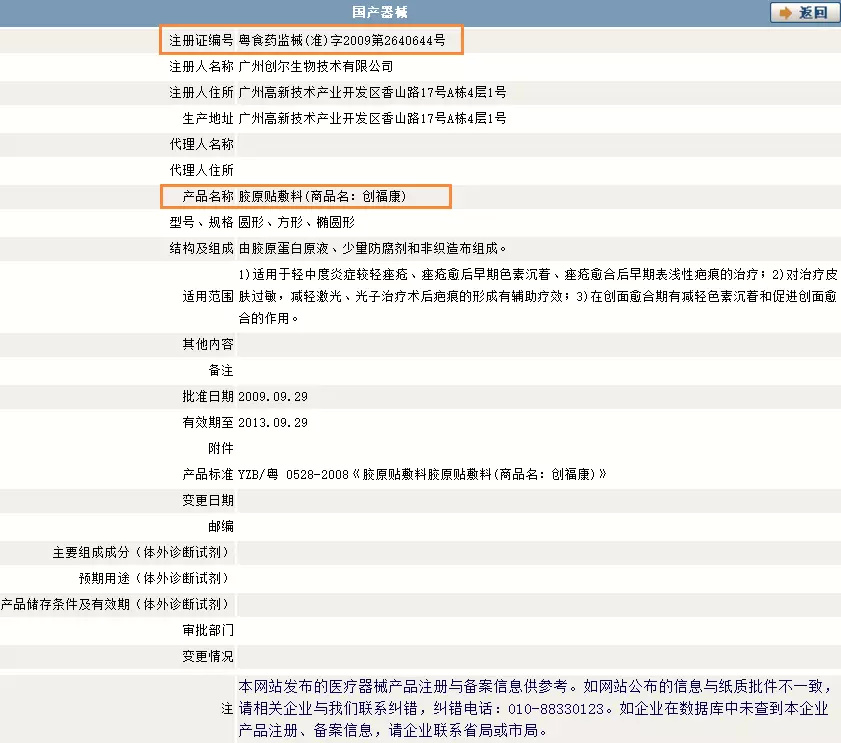Click registrant name 广州创尔生物技术有限公司
This screenshot has height=743, width=841.
316,67
